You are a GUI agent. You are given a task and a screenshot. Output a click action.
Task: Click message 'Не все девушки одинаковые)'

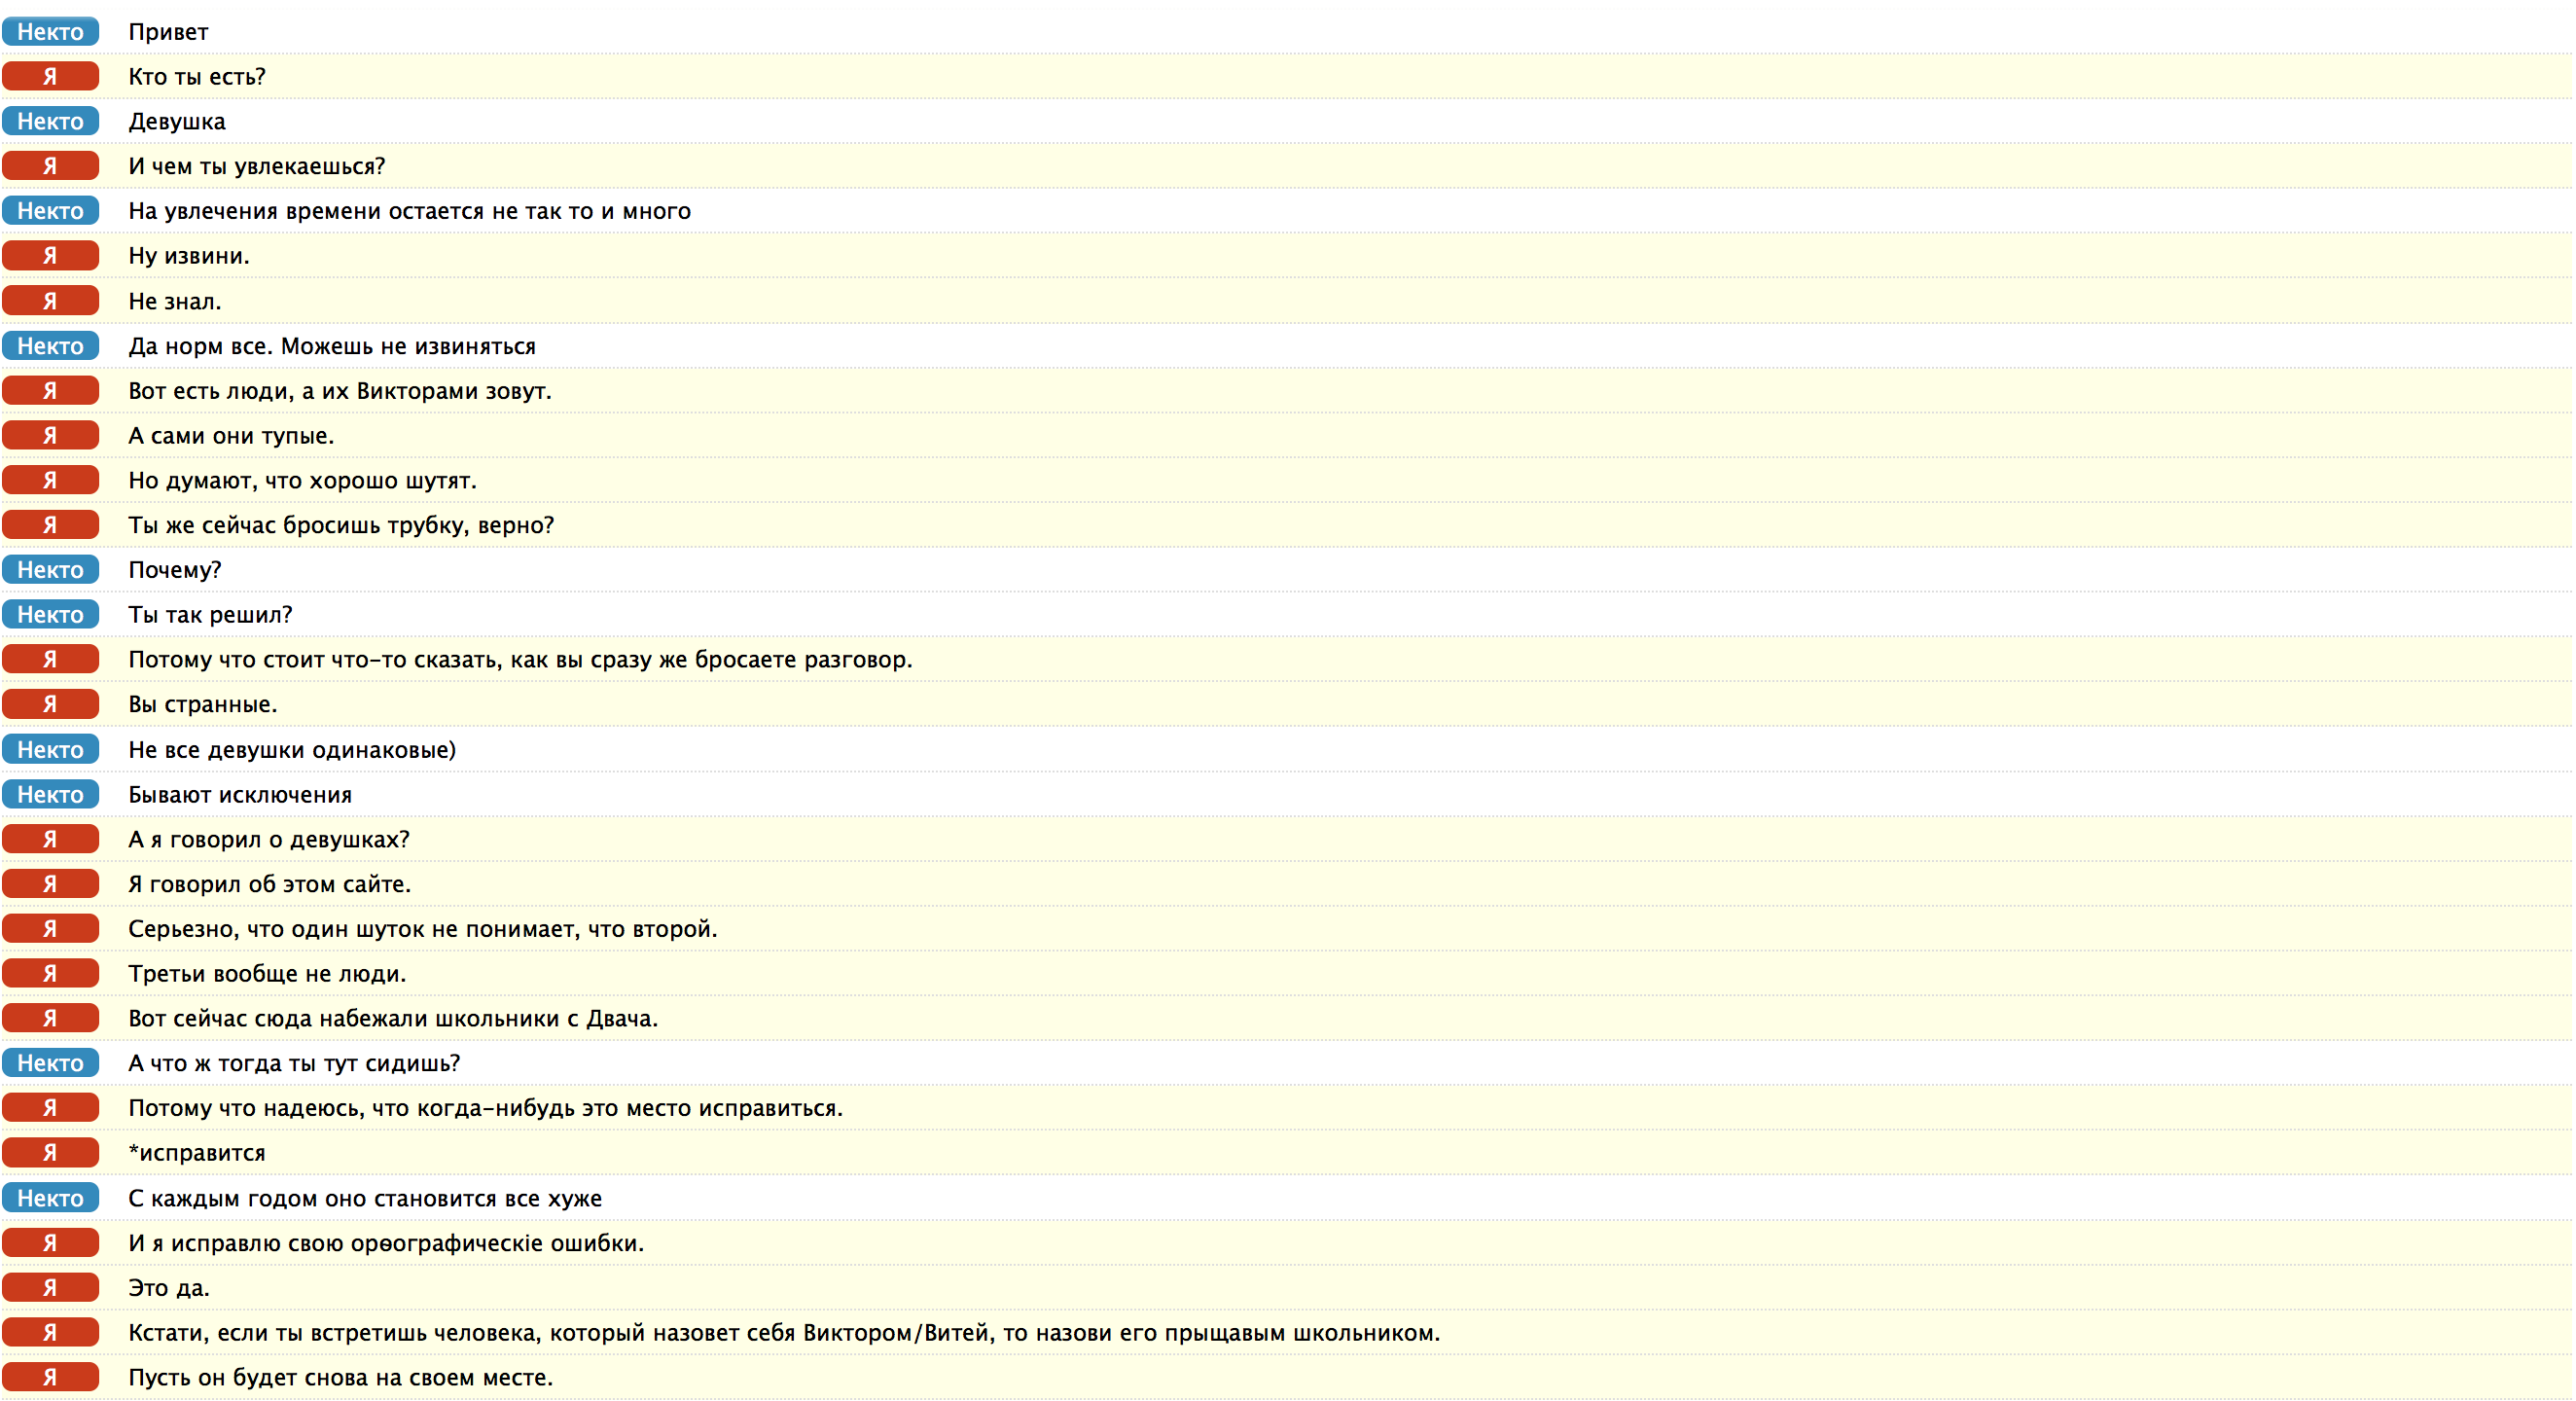tap(291, 750)
